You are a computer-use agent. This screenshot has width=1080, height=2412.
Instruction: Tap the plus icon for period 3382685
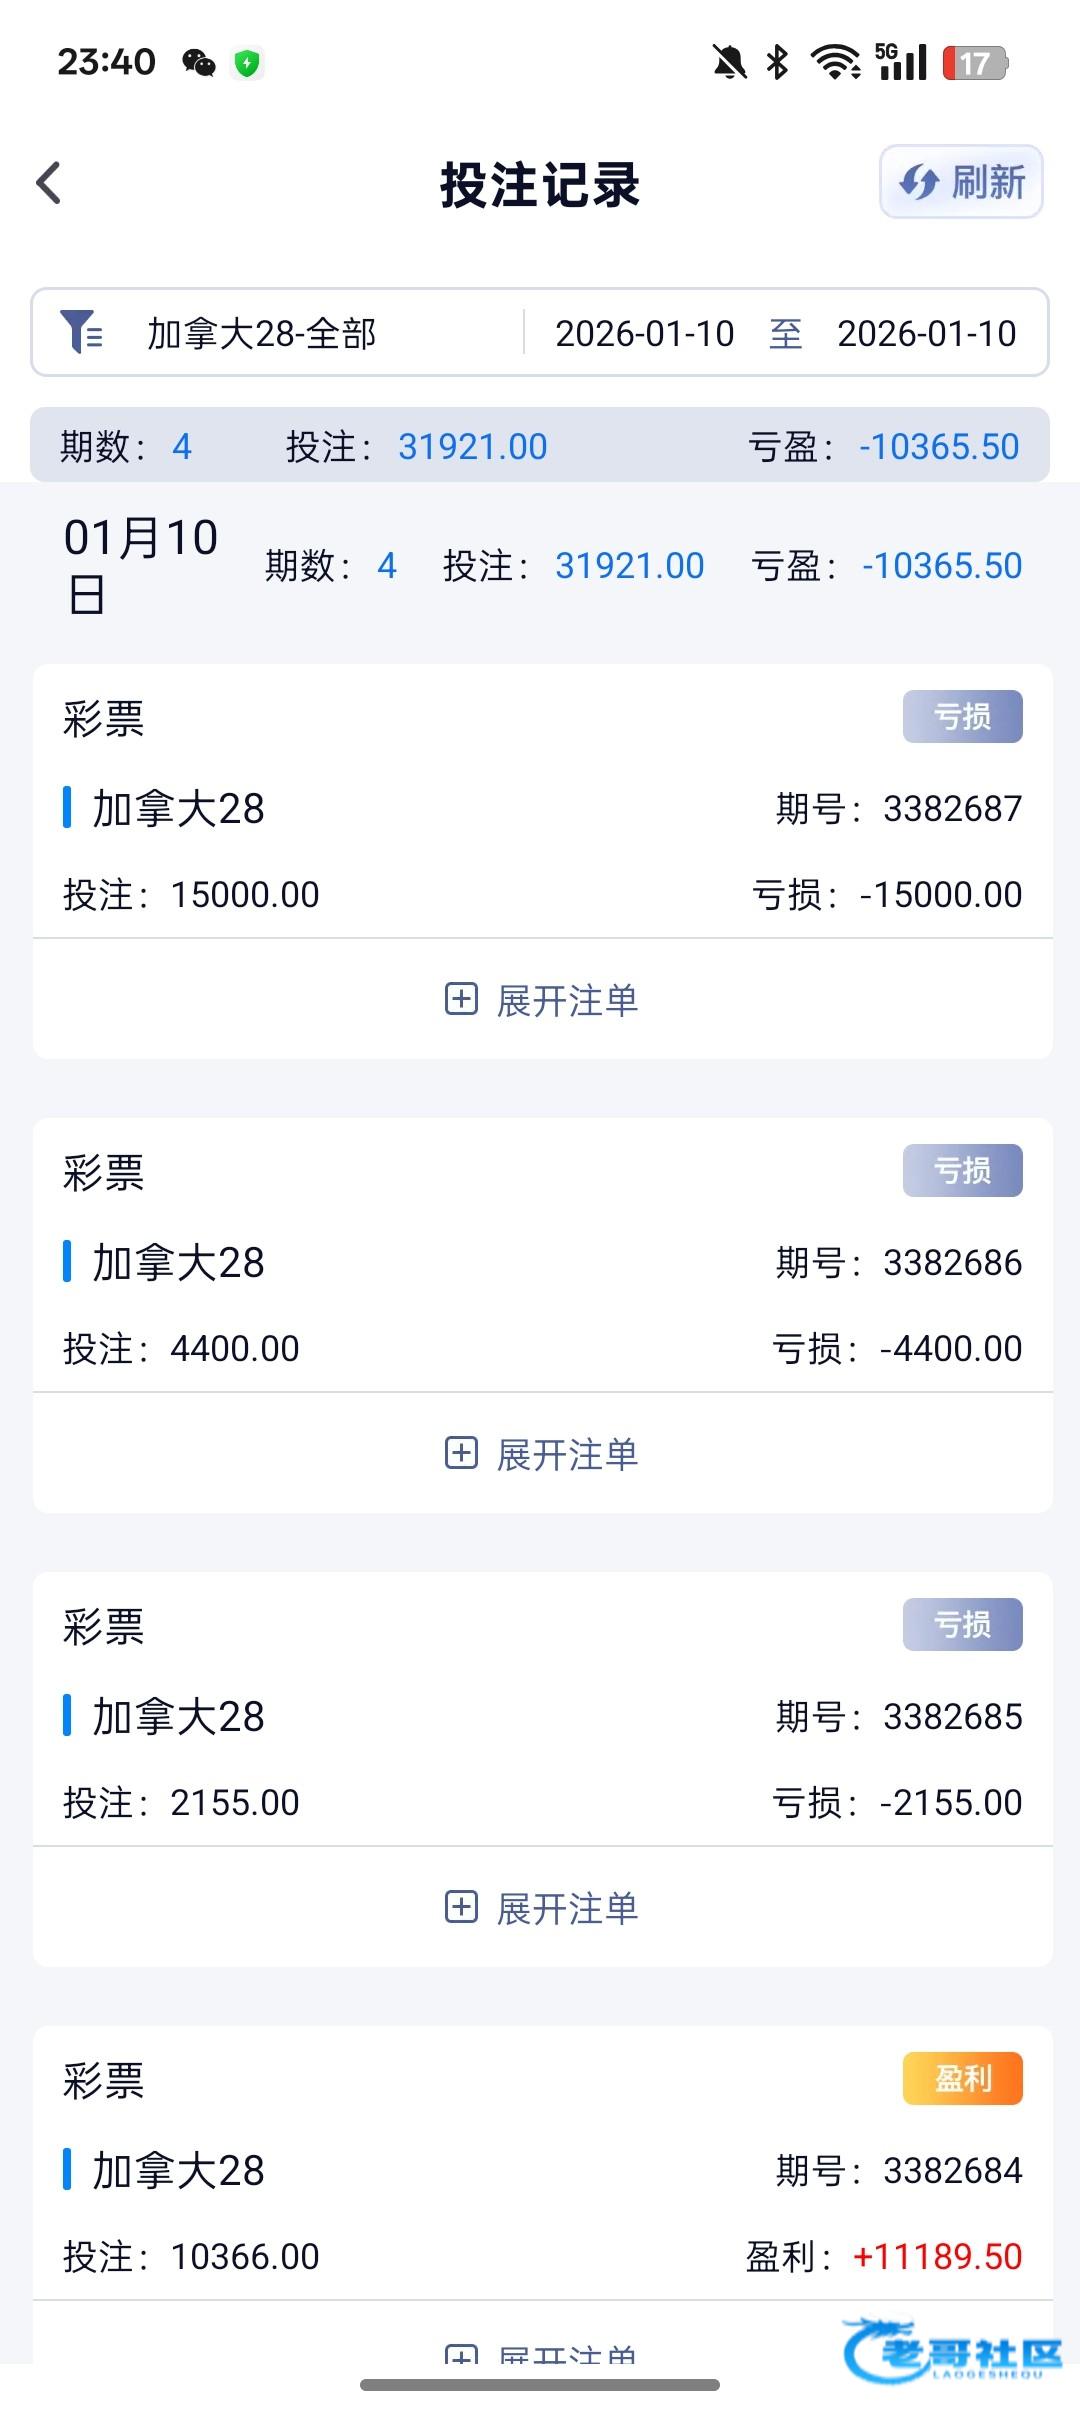pyautogui.click(x=461, y=1907)
